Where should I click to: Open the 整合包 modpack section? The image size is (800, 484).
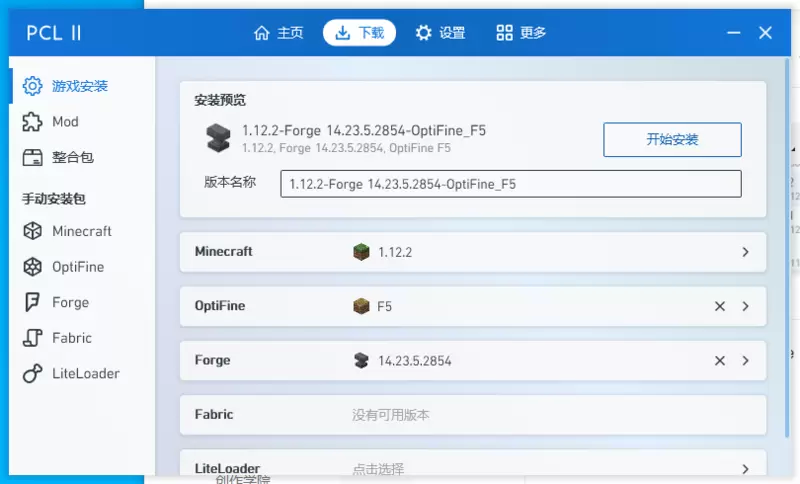pos(82,157)
